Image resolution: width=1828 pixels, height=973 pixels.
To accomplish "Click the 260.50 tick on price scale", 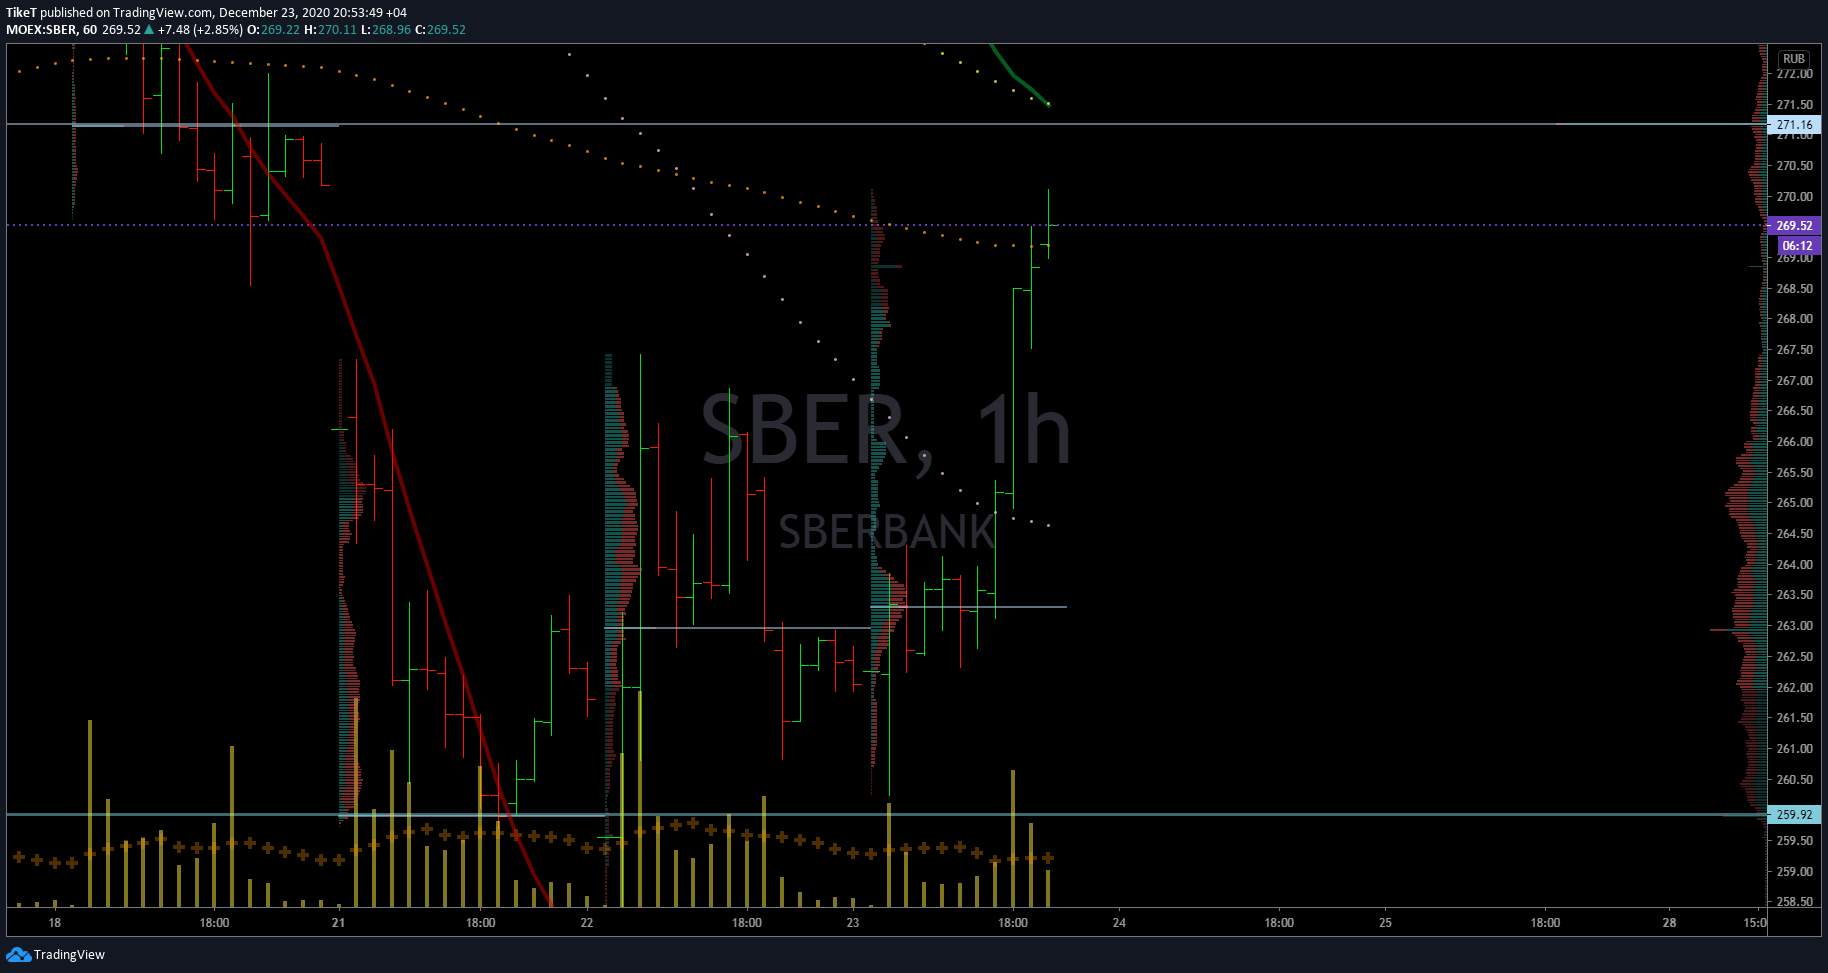I will pyautogui.click(x=1794, y=780).
